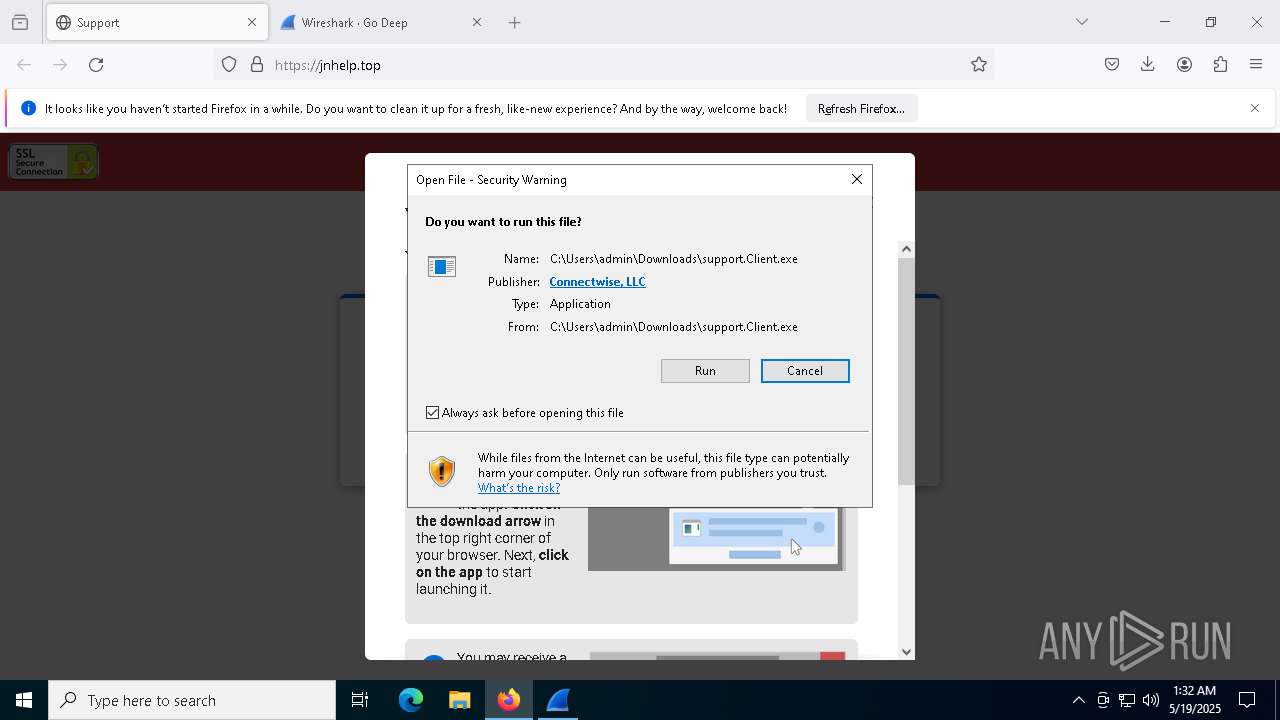The image size is (1280, 720).
Task: Reload the current page
Action: 96,65
